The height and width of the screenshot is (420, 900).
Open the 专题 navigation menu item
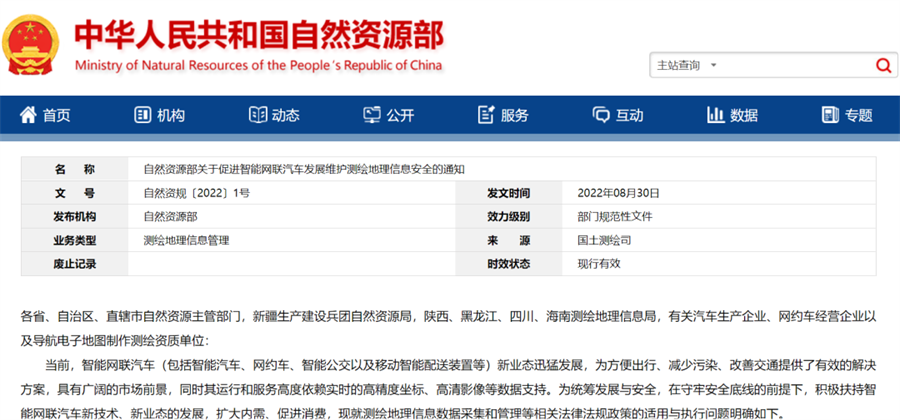[847, 115]
